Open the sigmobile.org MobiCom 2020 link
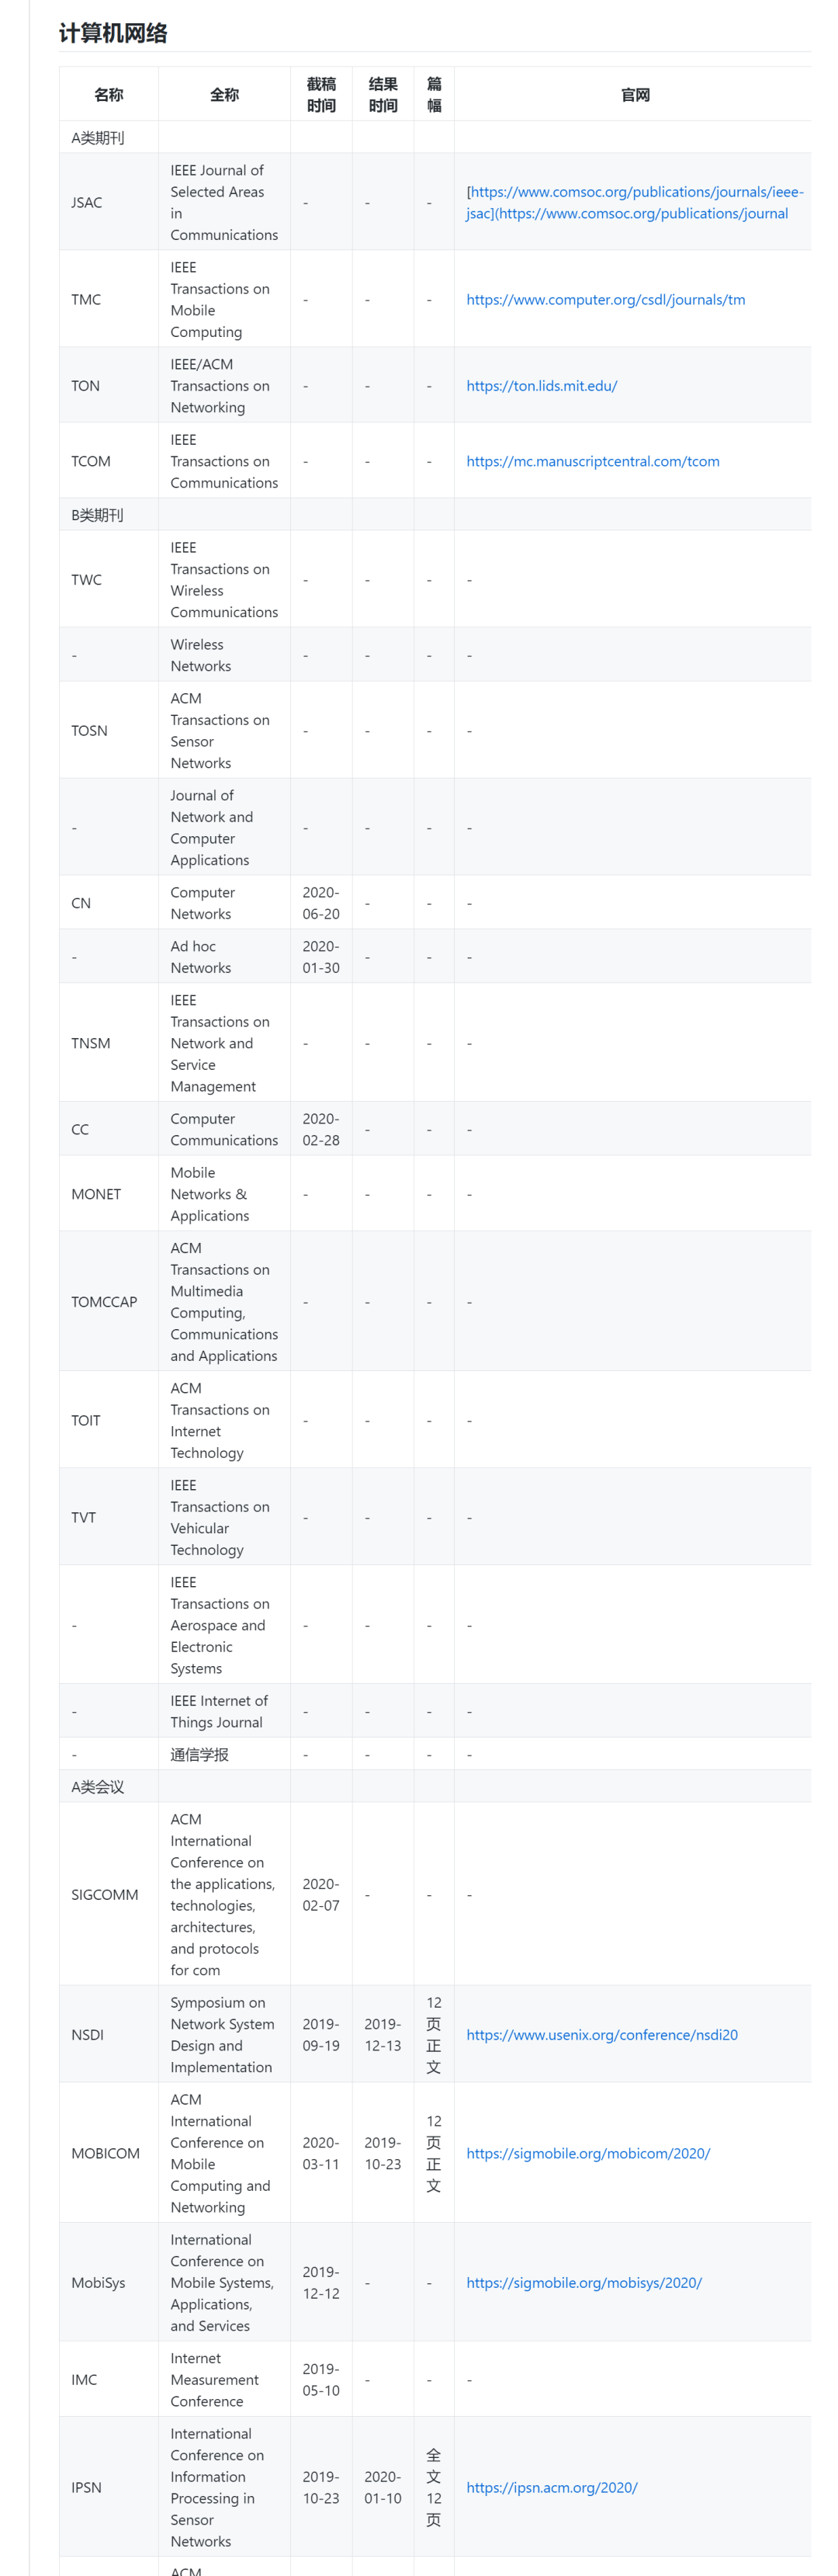838x2576 pixels. point(588,2153)
